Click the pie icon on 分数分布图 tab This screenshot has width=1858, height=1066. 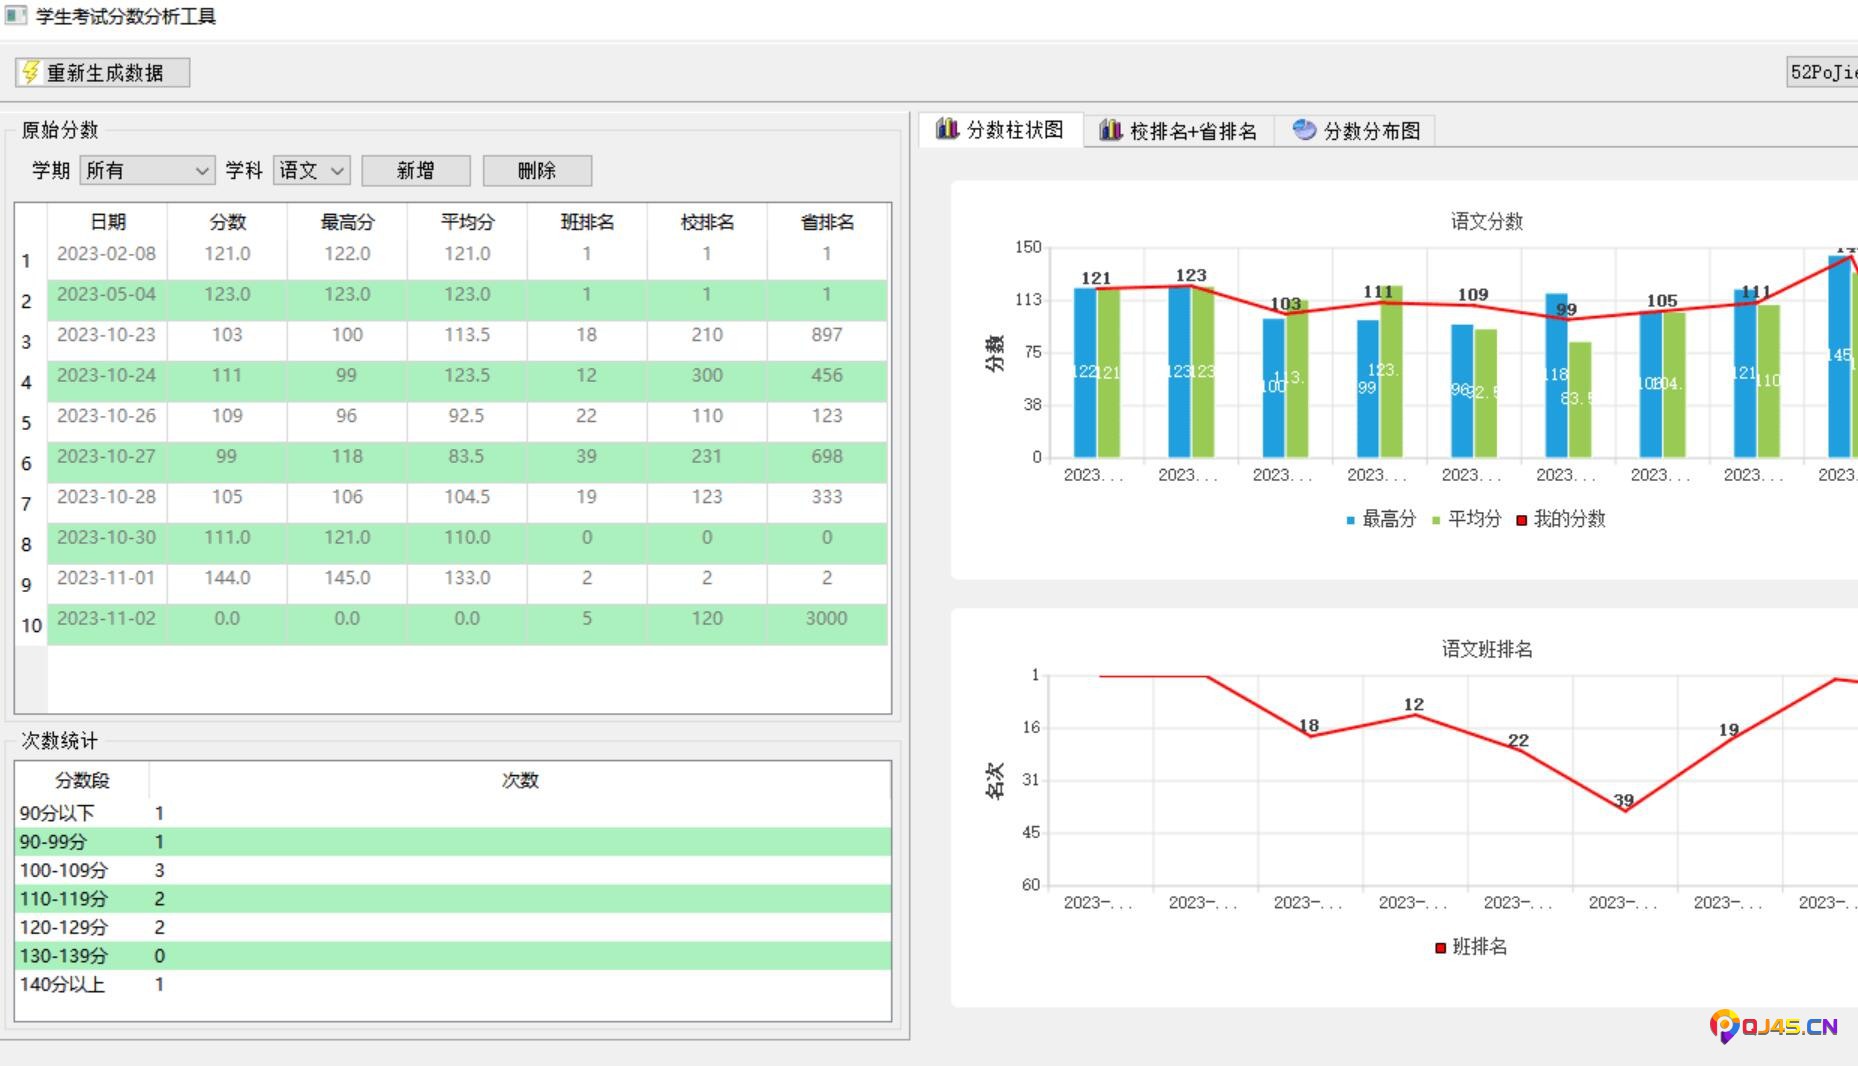(x=1304, y=130)
